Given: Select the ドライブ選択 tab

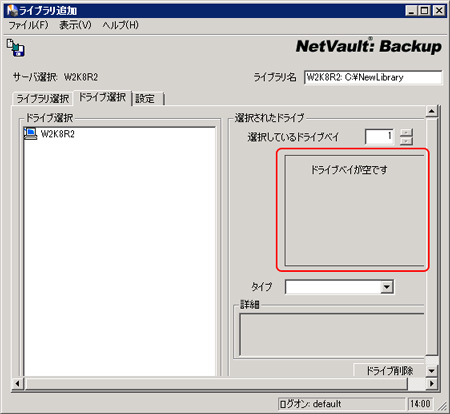Looking at the screenshot, I should click(x=102, y=97).
